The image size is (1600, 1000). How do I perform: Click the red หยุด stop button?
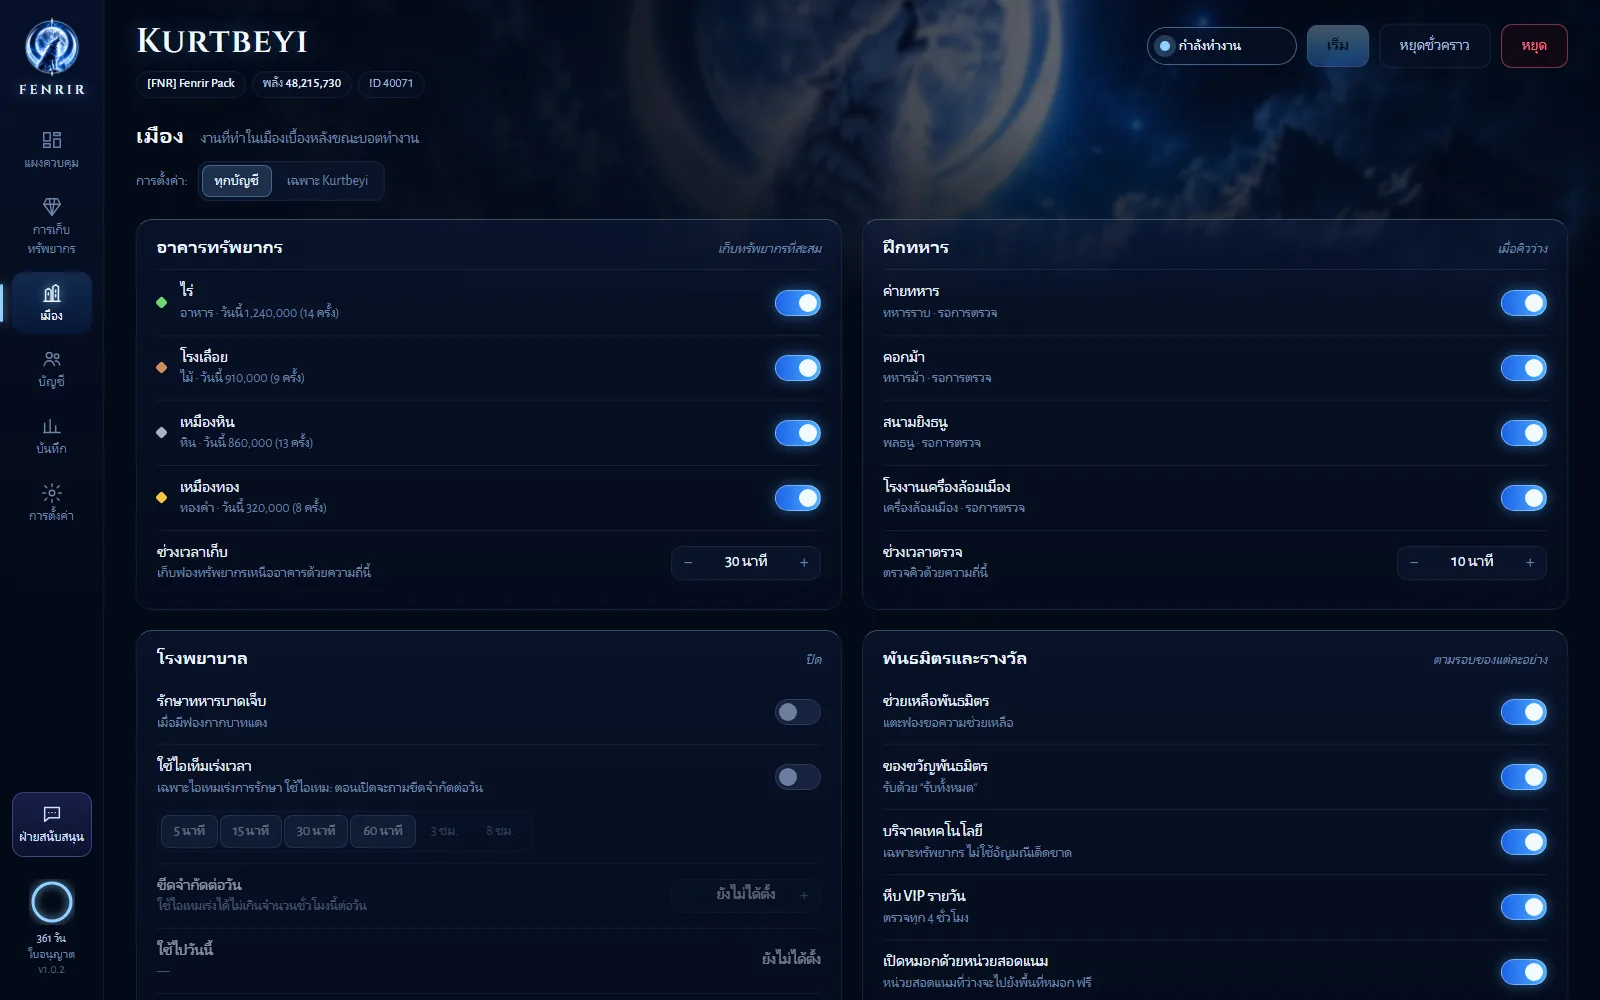pyautogui.click(x=1534, y=46)
